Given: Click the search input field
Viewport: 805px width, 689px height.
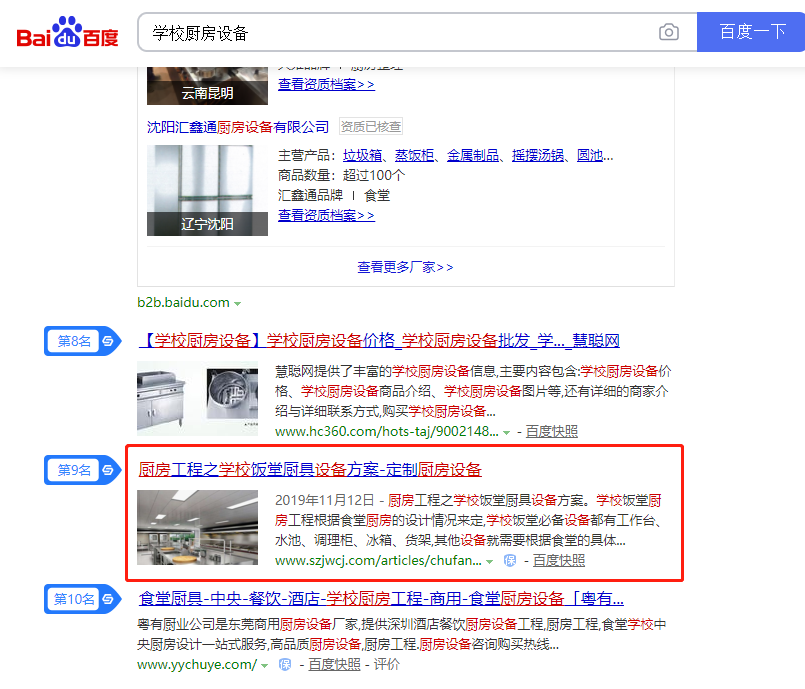Looking at the screenshot, I should [400, 33].
